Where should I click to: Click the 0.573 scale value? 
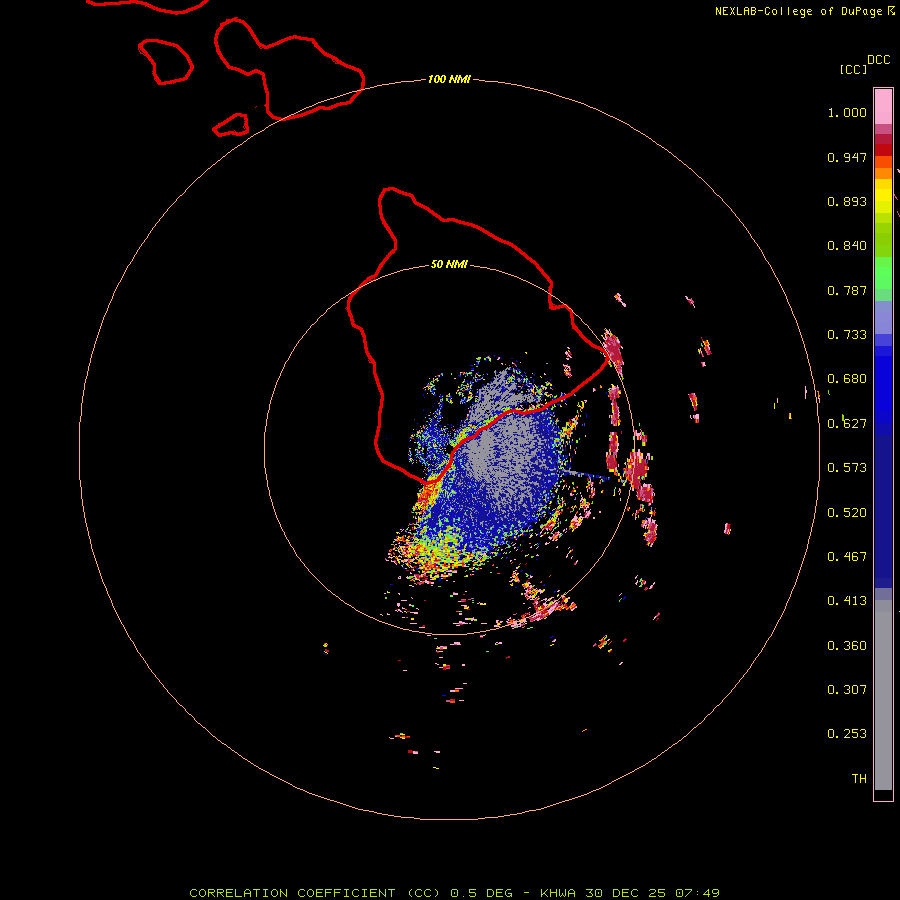pos(847,468)
